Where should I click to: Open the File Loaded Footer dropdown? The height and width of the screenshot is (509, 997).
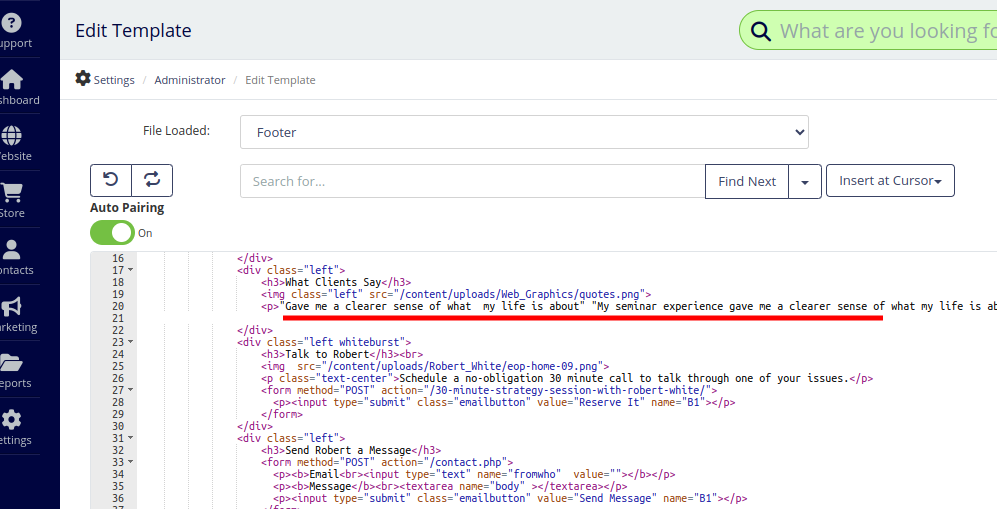[x=524, y=132]
